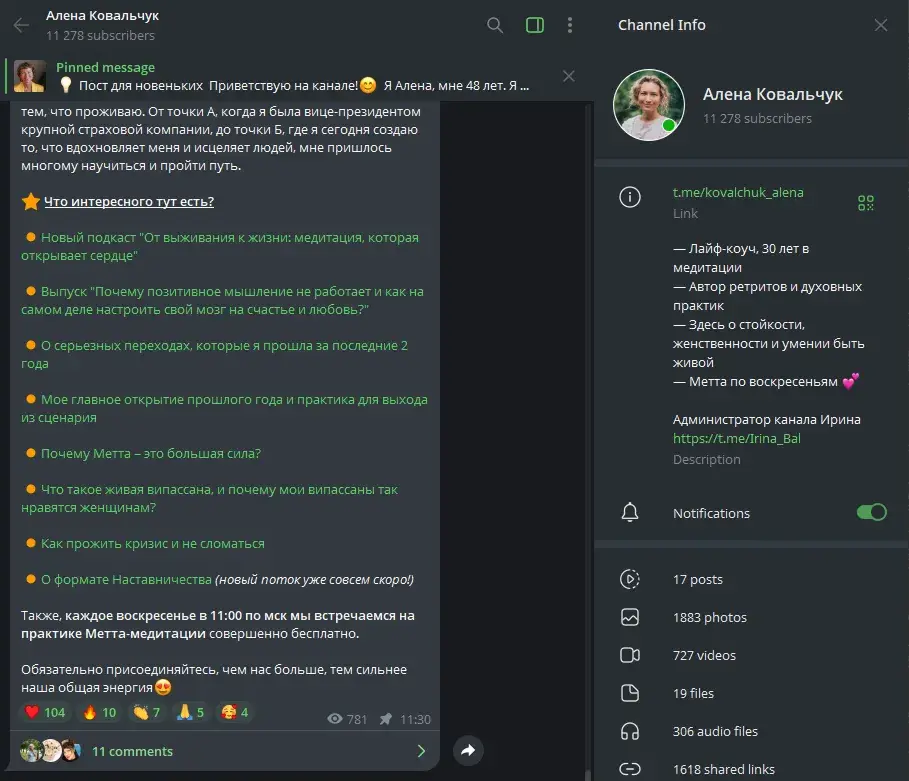Screen dimensions: 909x781
Task: Open the three-dot more options menu
Action: [570, 25]
